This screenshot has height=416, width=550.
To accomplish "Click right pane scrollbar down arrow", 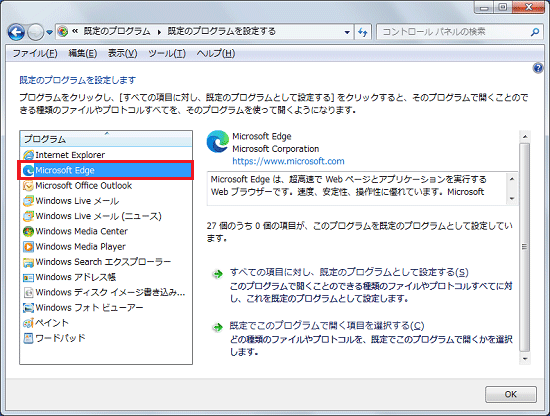I will pos(525,358).
